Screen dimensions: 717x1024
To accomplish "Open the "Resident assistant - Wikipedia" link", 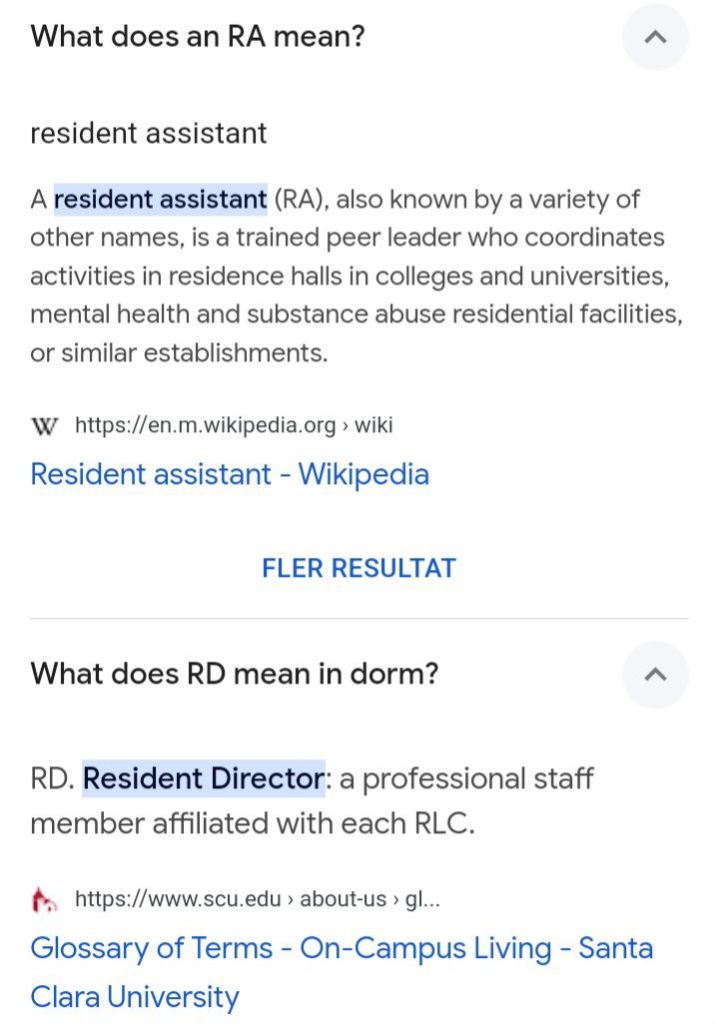I will [229, 474].
